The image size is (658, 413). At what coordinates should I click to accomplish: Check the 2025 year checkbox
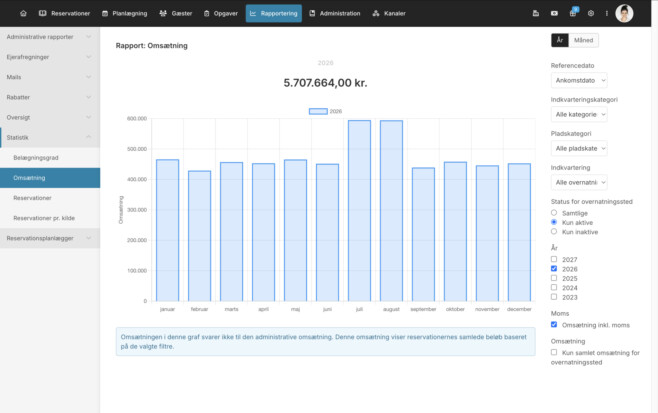click(554, 278)
